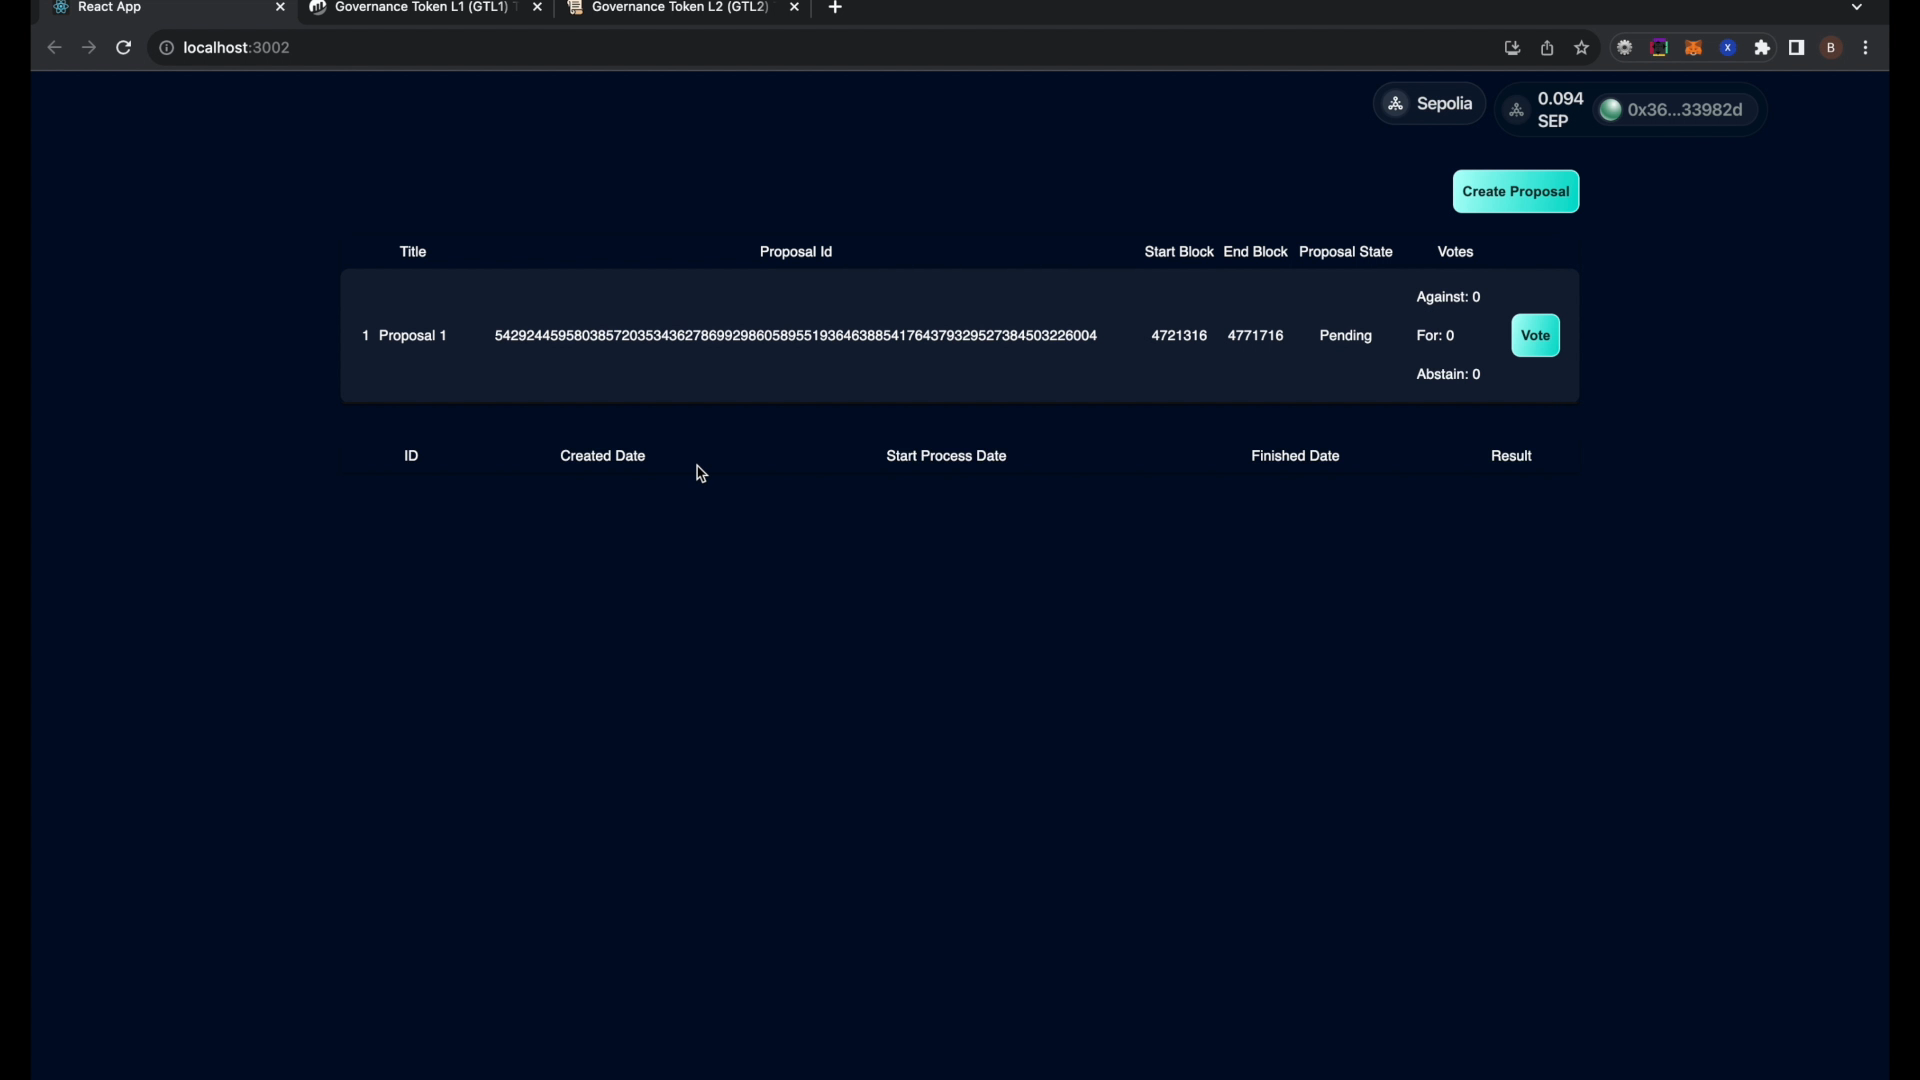
Task: Toggle the browser side panel
Action: pos(1797,48)
